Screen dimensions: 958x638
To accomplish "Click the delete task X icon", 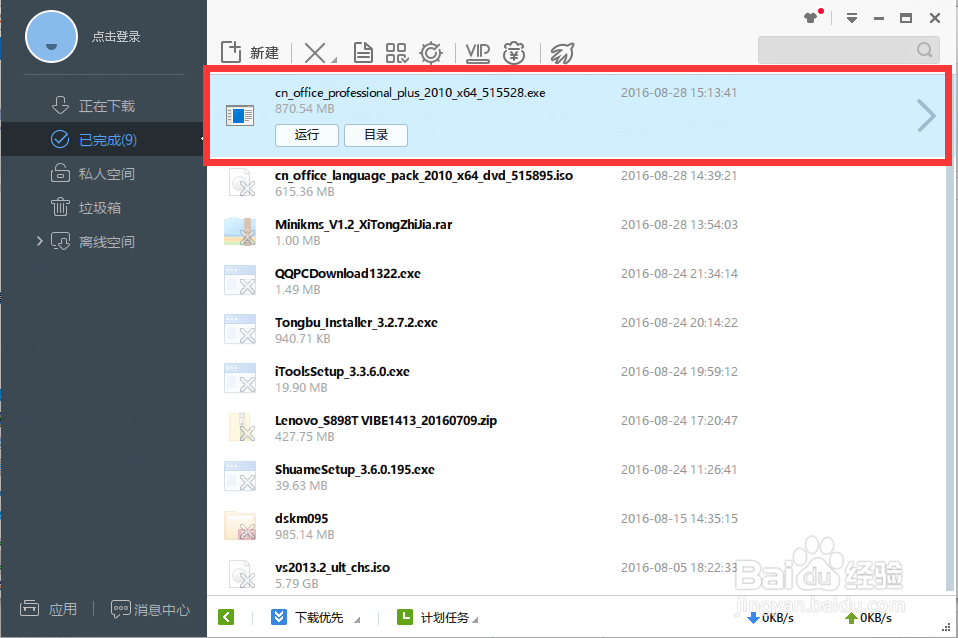I will point(315,53).
